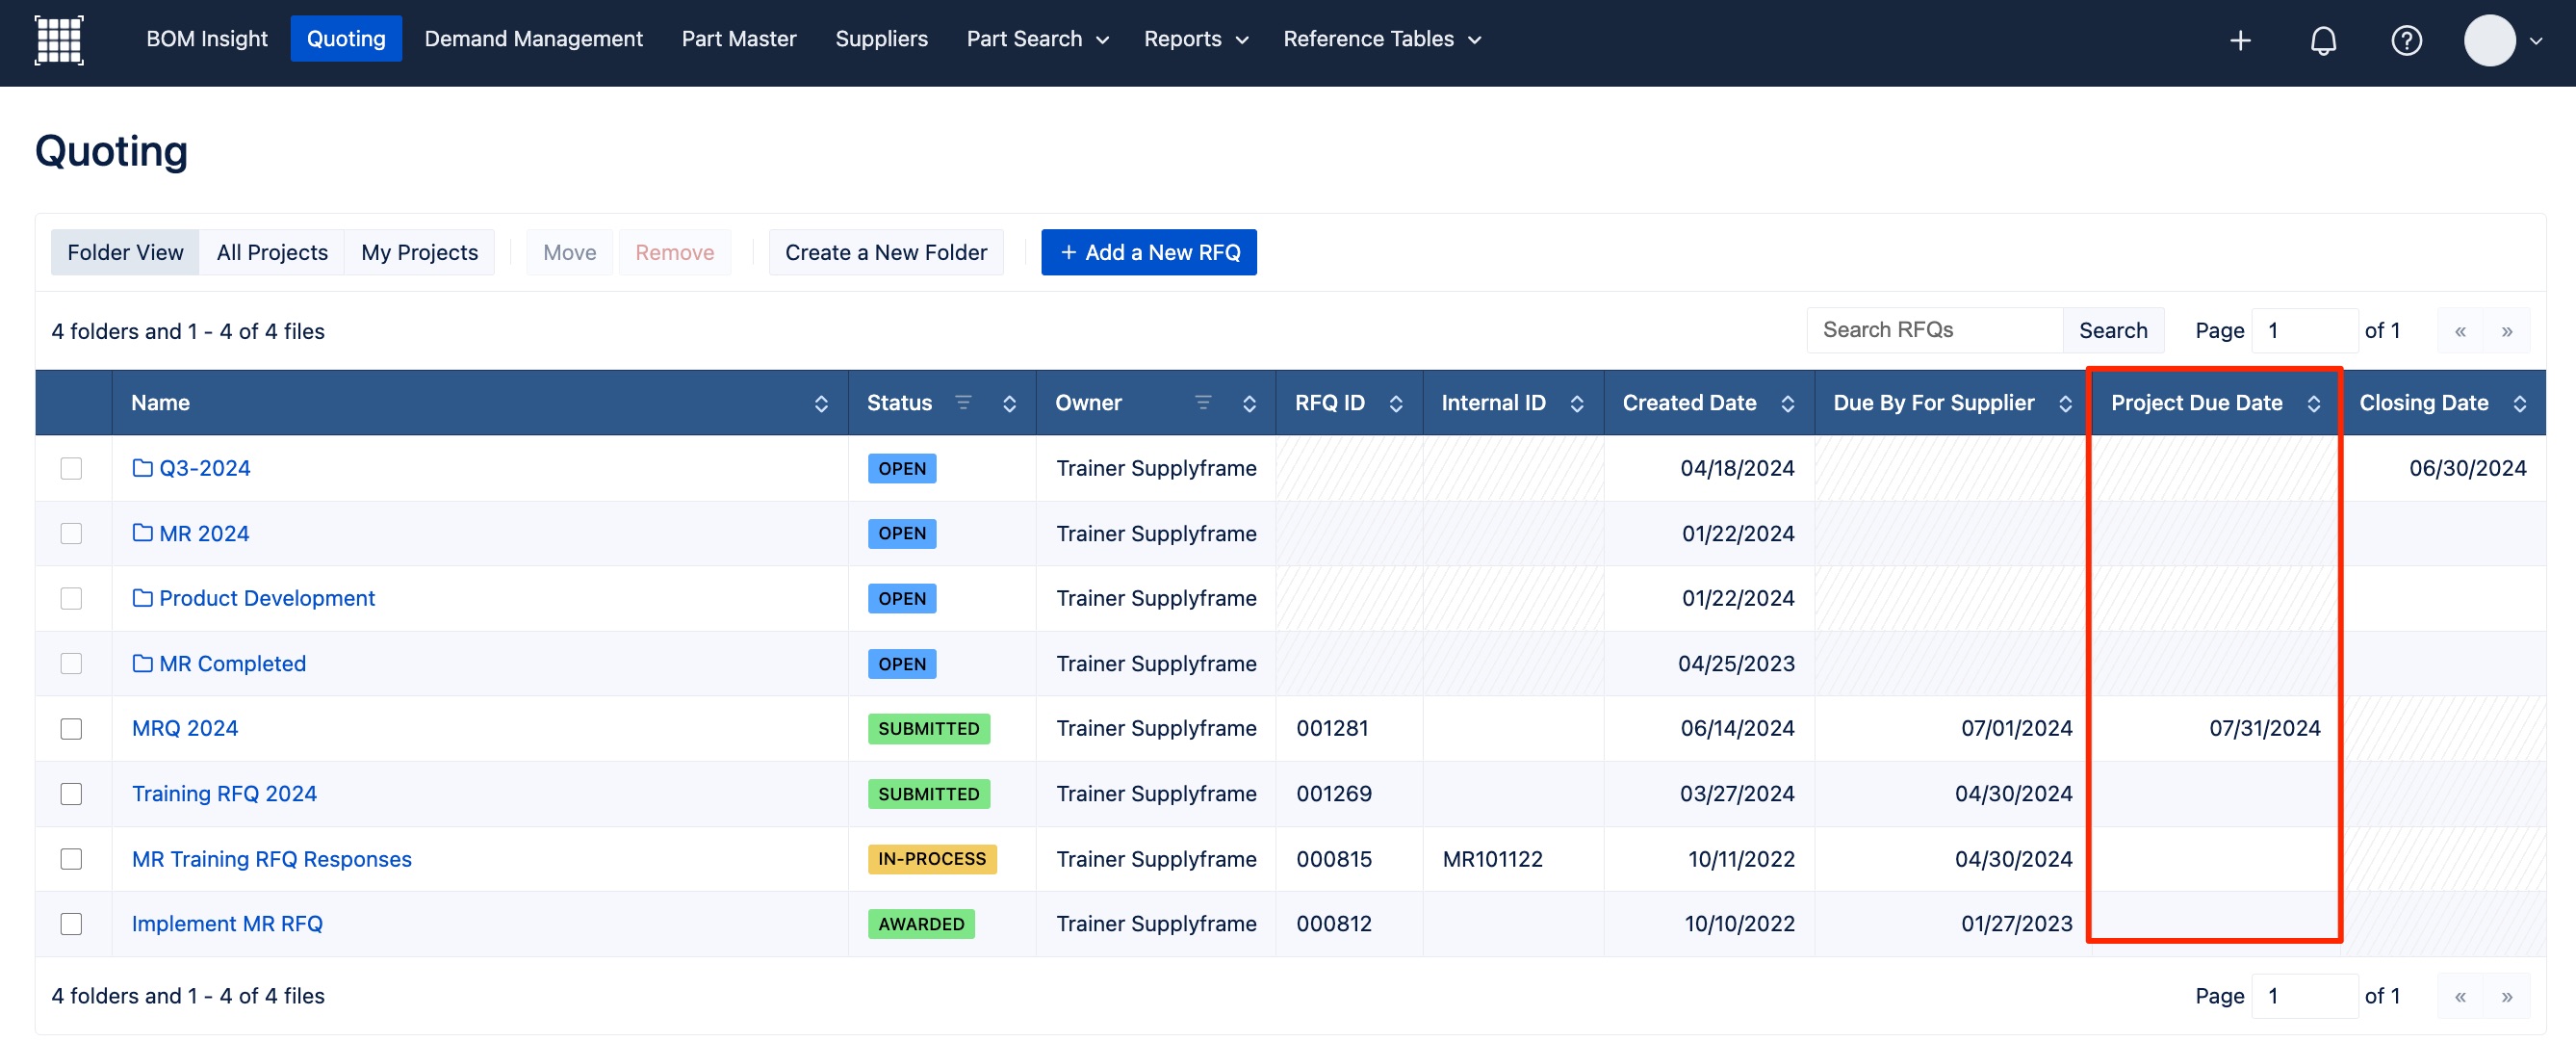Go to Demand Management
The width and height of the screenshot is (2576, 1042).
point(533,39)
